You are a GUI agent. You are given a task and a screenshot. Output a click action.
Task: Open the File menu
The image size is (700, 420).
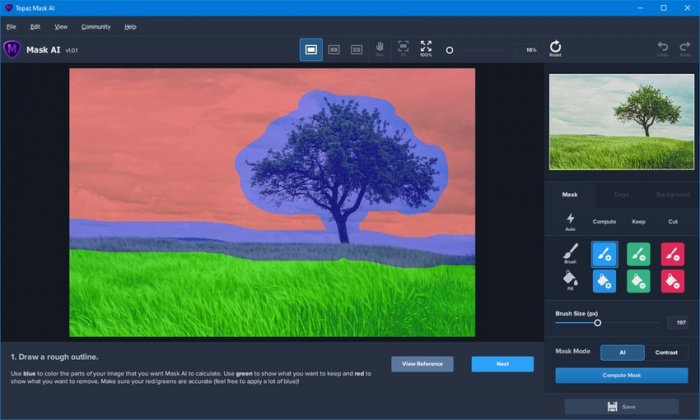coord(11,27)
